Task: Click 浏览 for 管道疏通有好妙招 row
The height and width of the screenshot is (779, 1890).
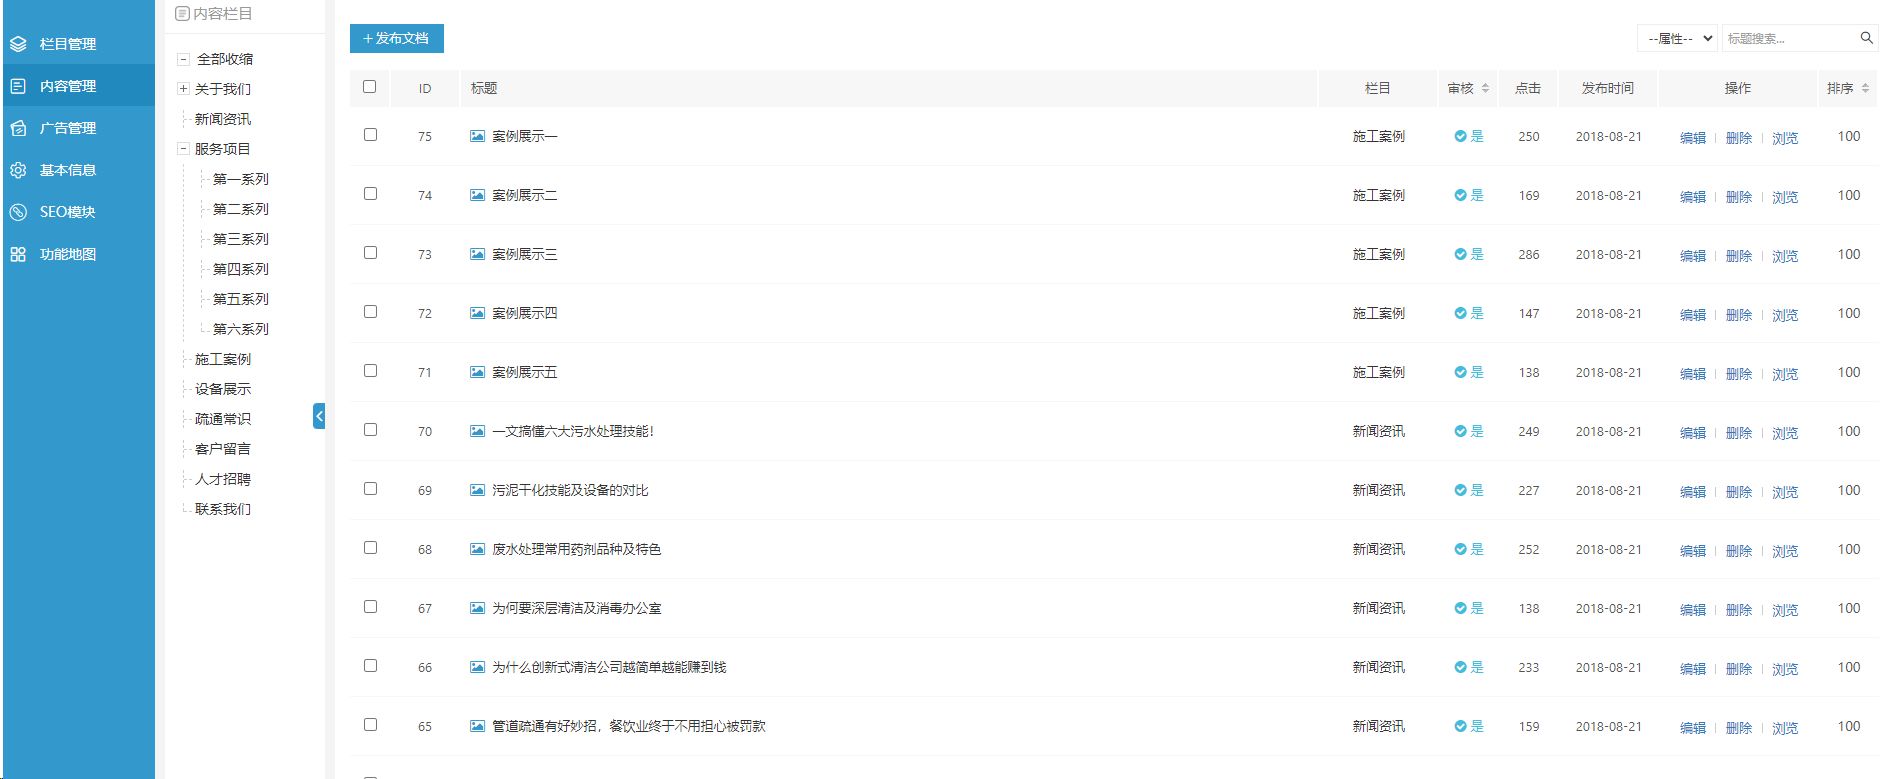Action: click(1785, 728)
